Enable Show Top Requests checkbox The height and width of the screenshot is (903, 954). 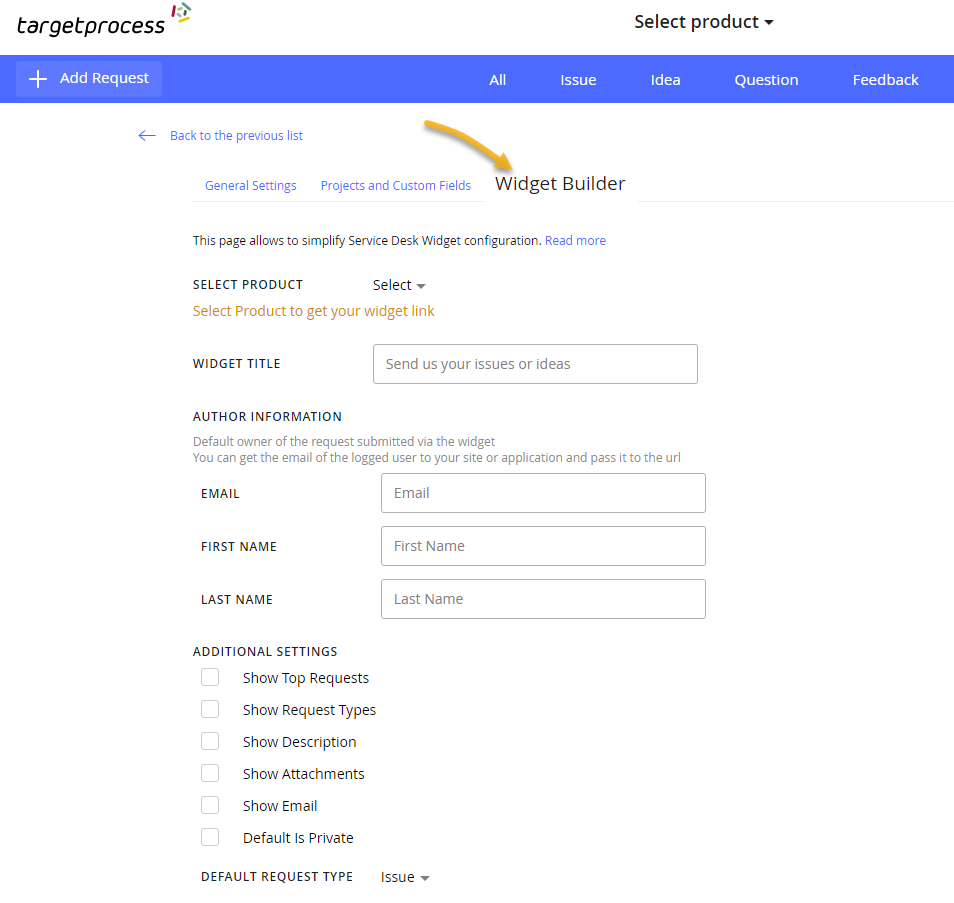pyautogui.click(x=210, y=677)
